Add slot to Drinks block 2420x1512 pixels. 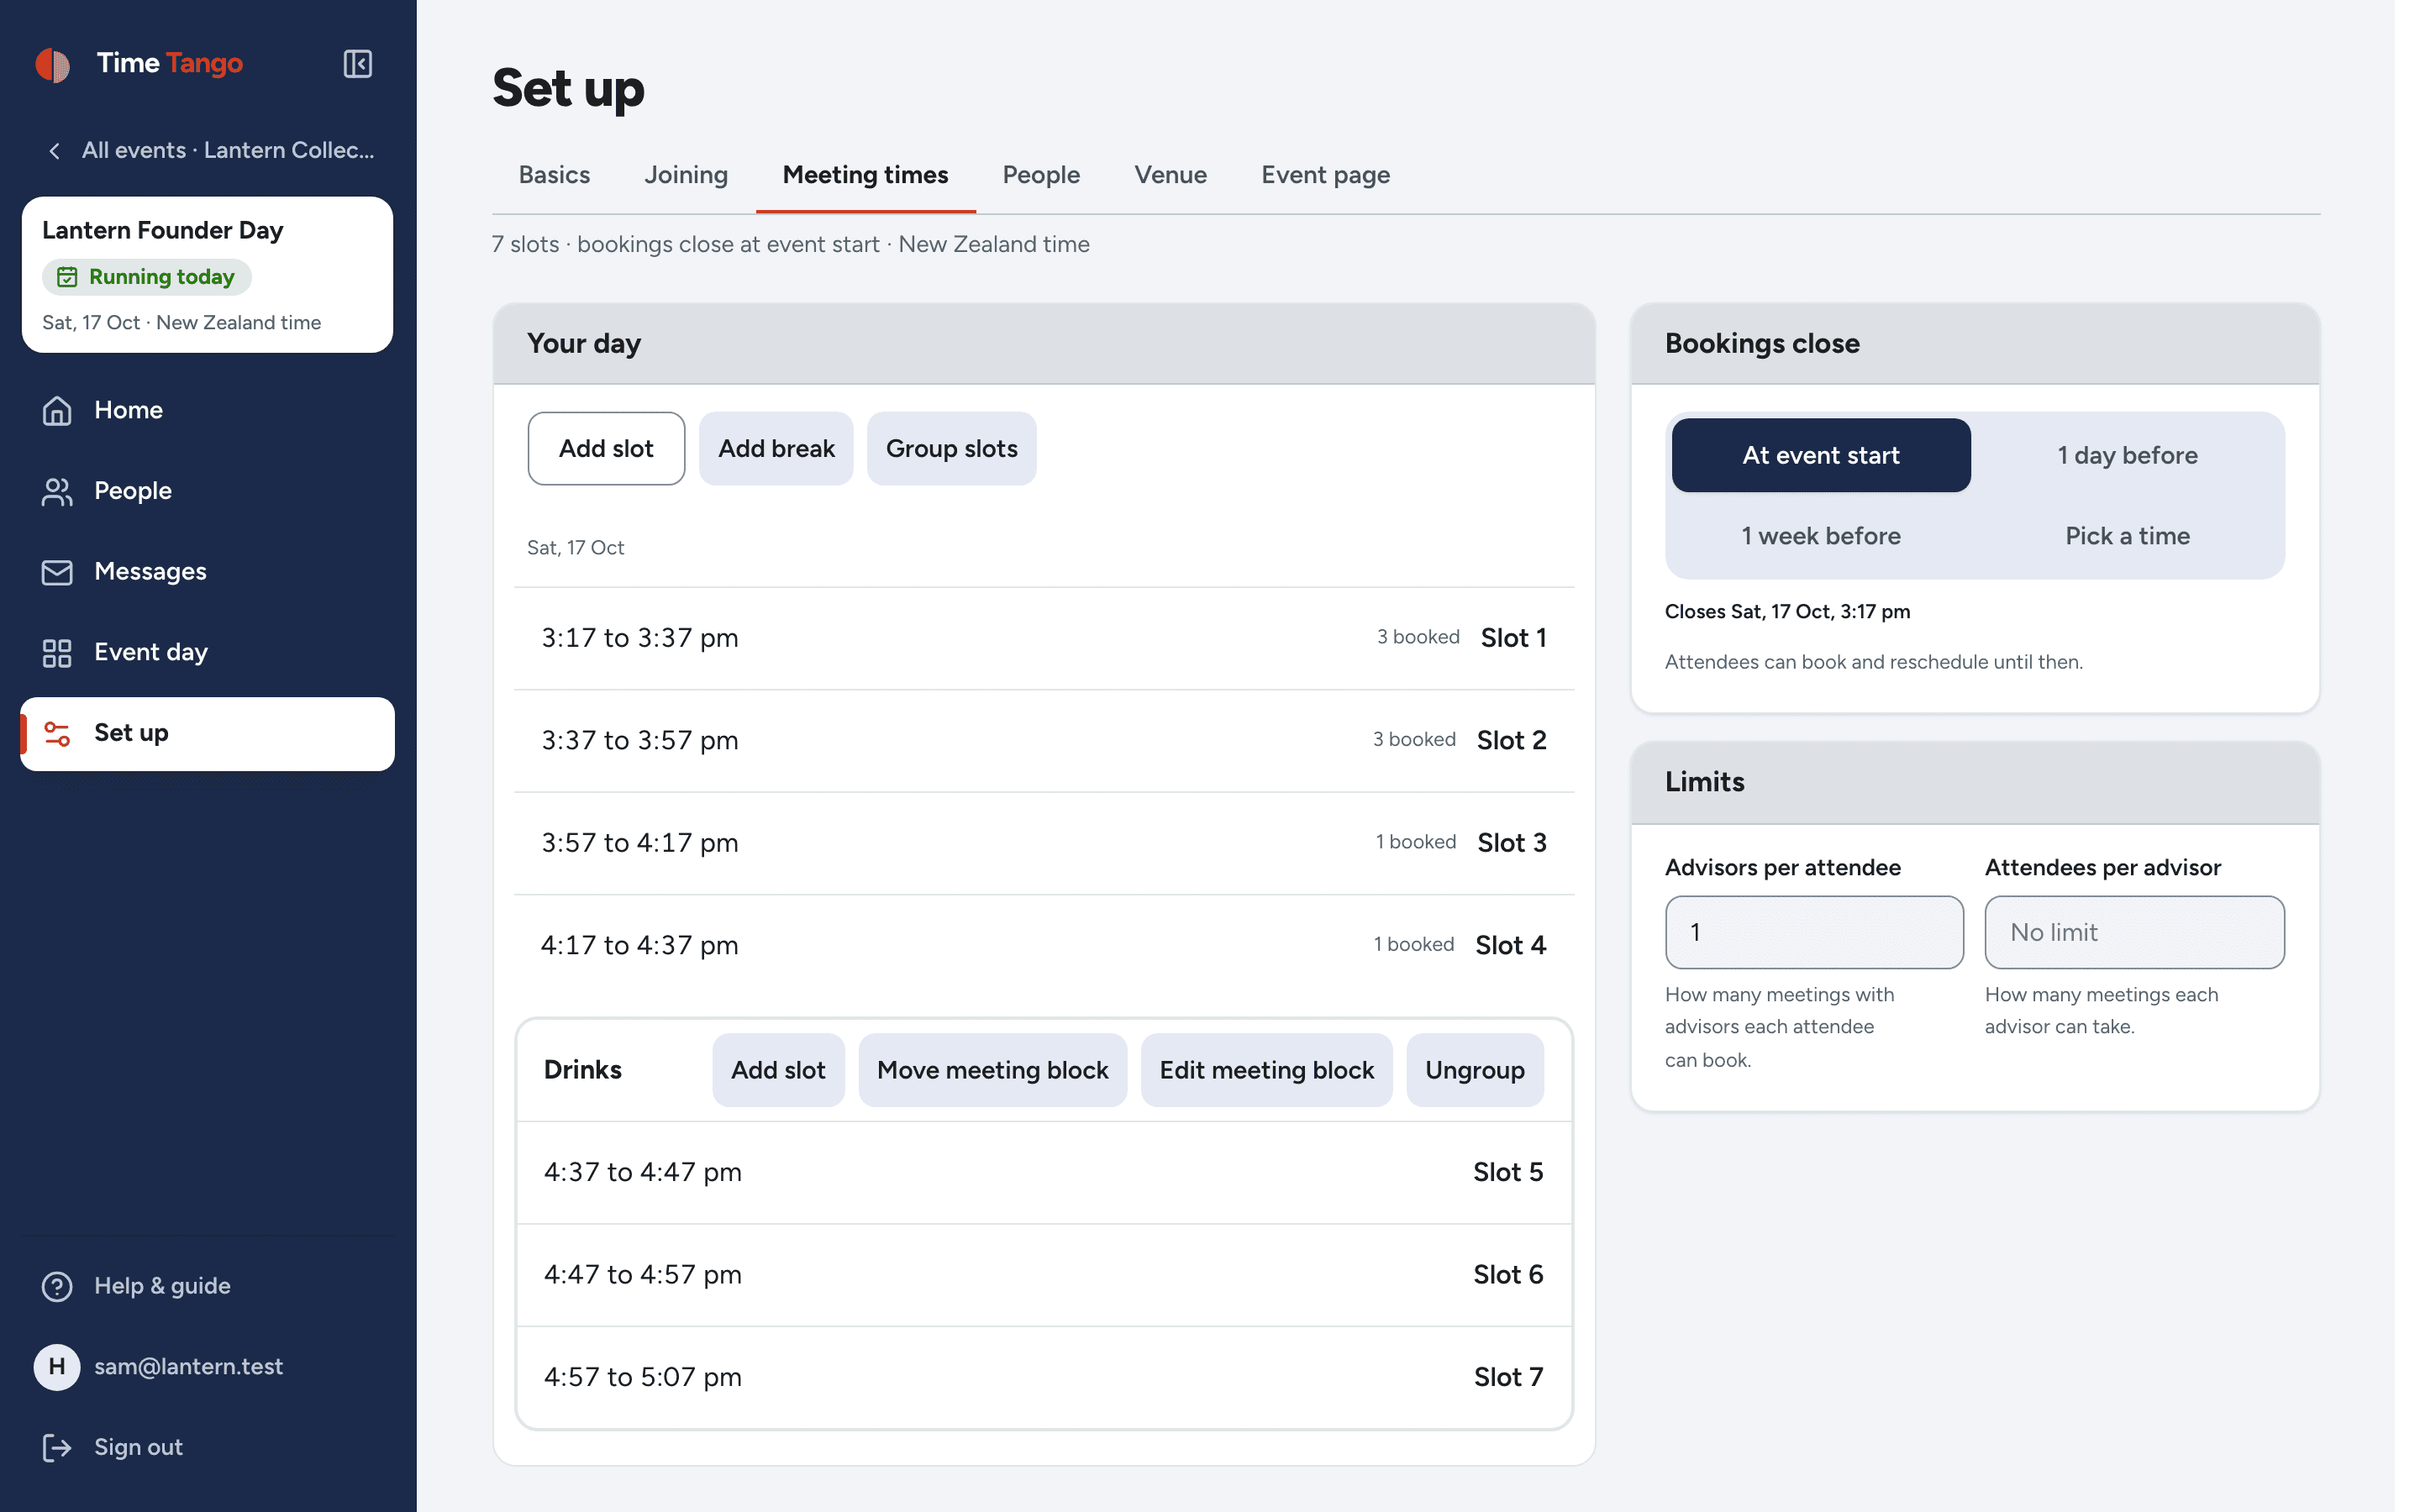(778, 1070)
